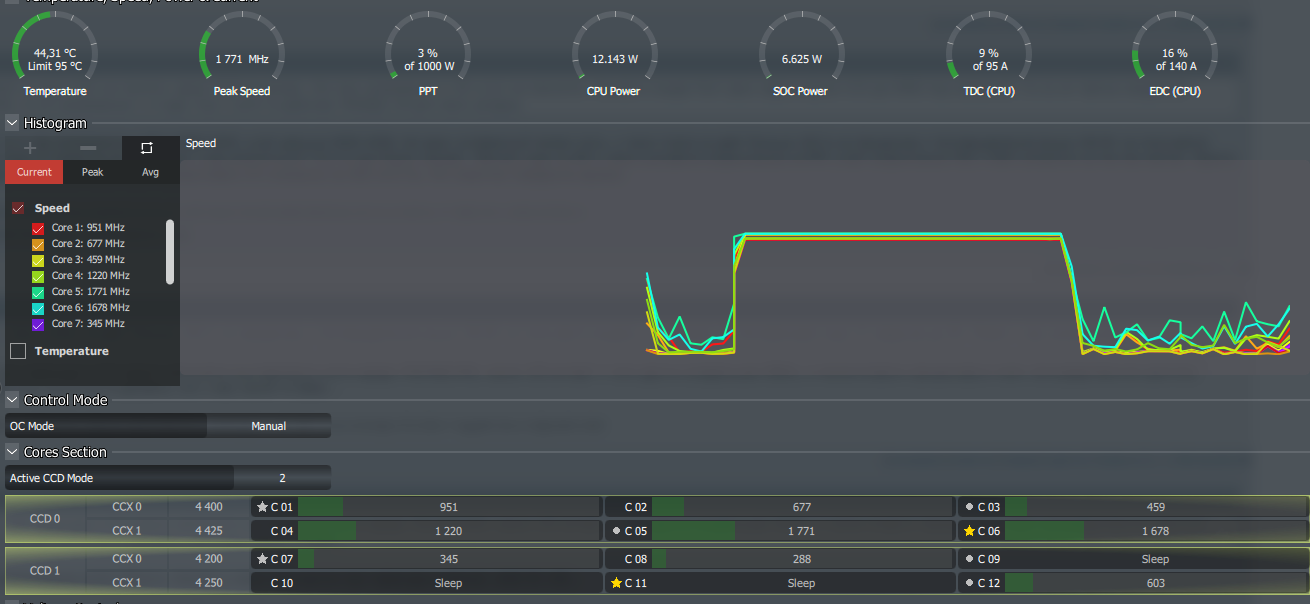
Task: Open the OC Mode Manual selector
Action: pyautogui.click(x=268, y=426)
